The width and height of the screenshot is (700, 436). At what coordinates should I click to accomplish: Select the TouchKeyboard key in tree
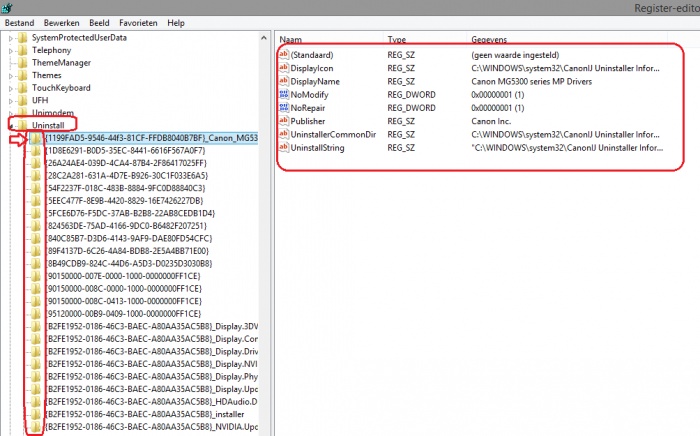(x=60, y=87)
